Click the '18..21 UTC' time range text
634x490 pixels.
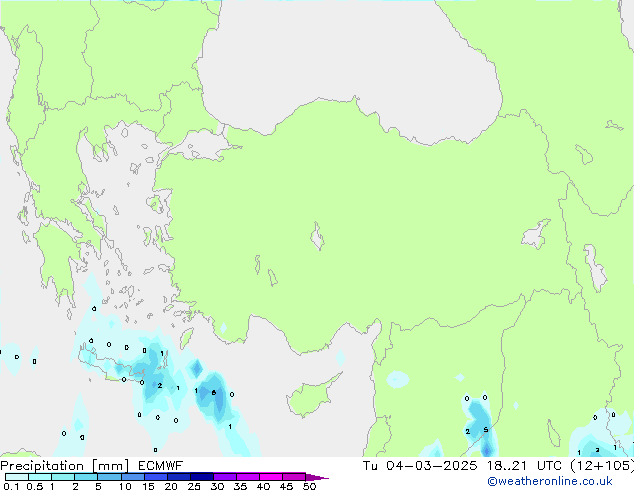click(x=524, y=466)
